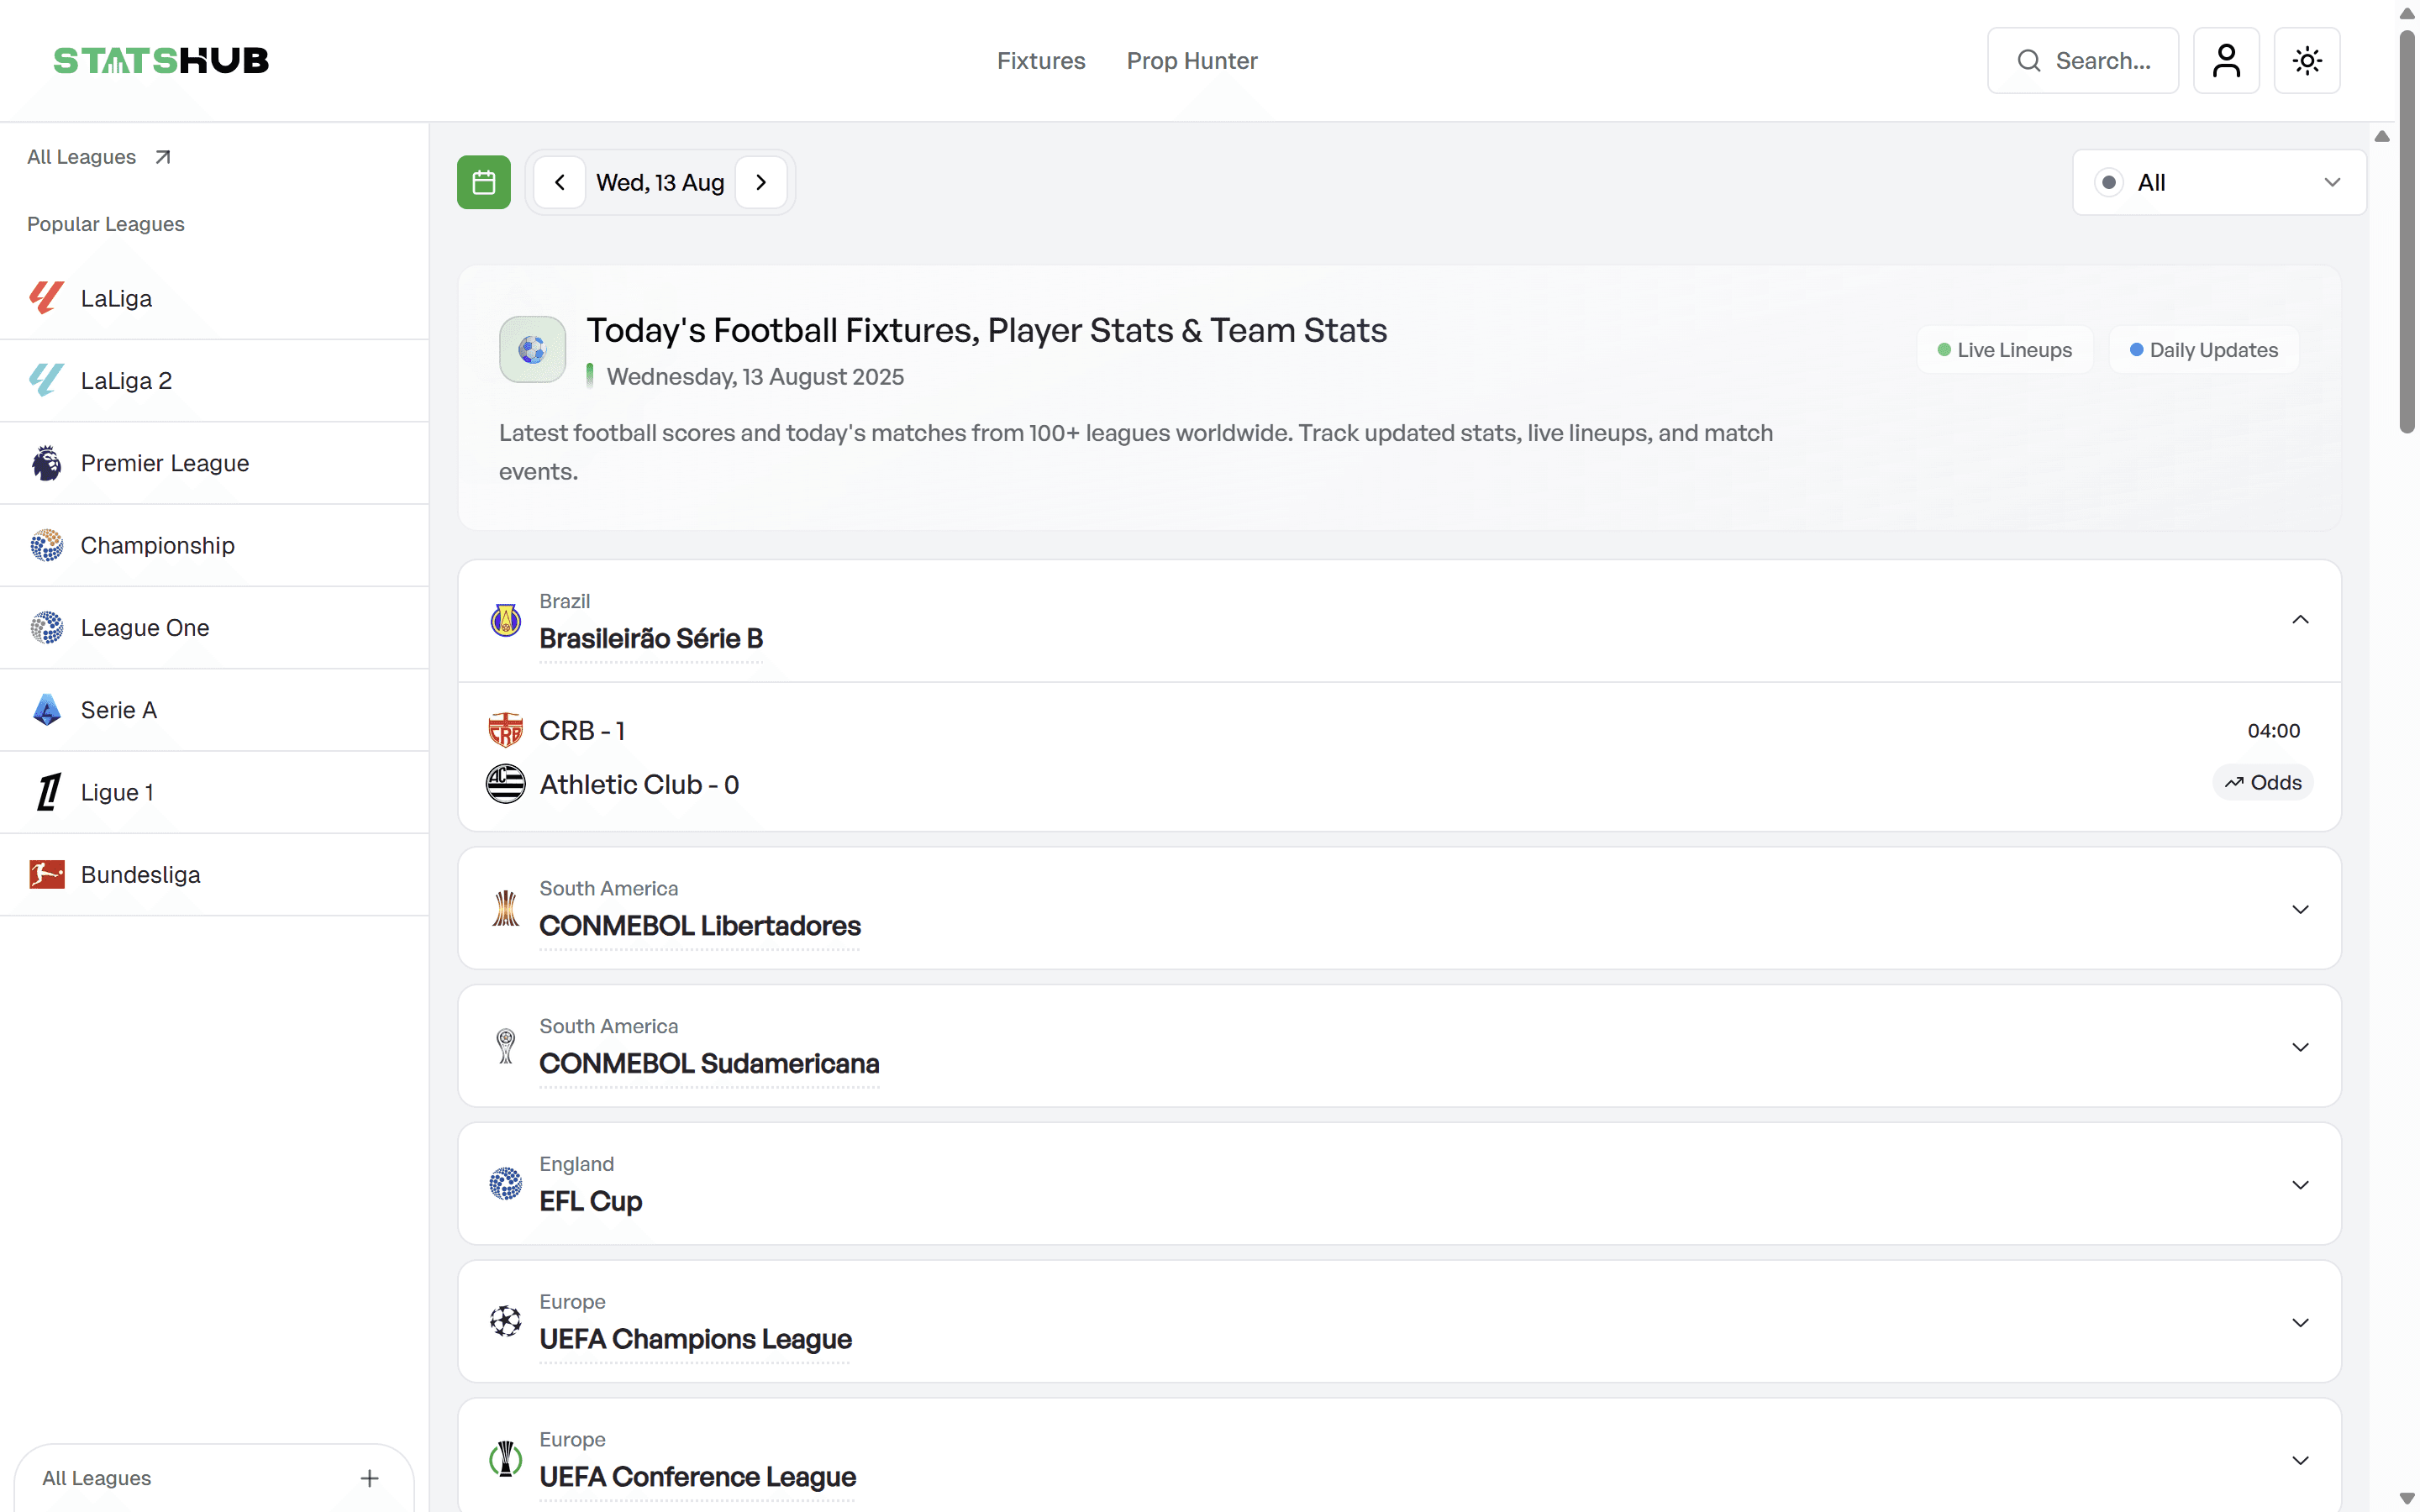This screenshot has height=1512, width=2420.
Task: Open the Prop Hunter page
Action: 1192,60
